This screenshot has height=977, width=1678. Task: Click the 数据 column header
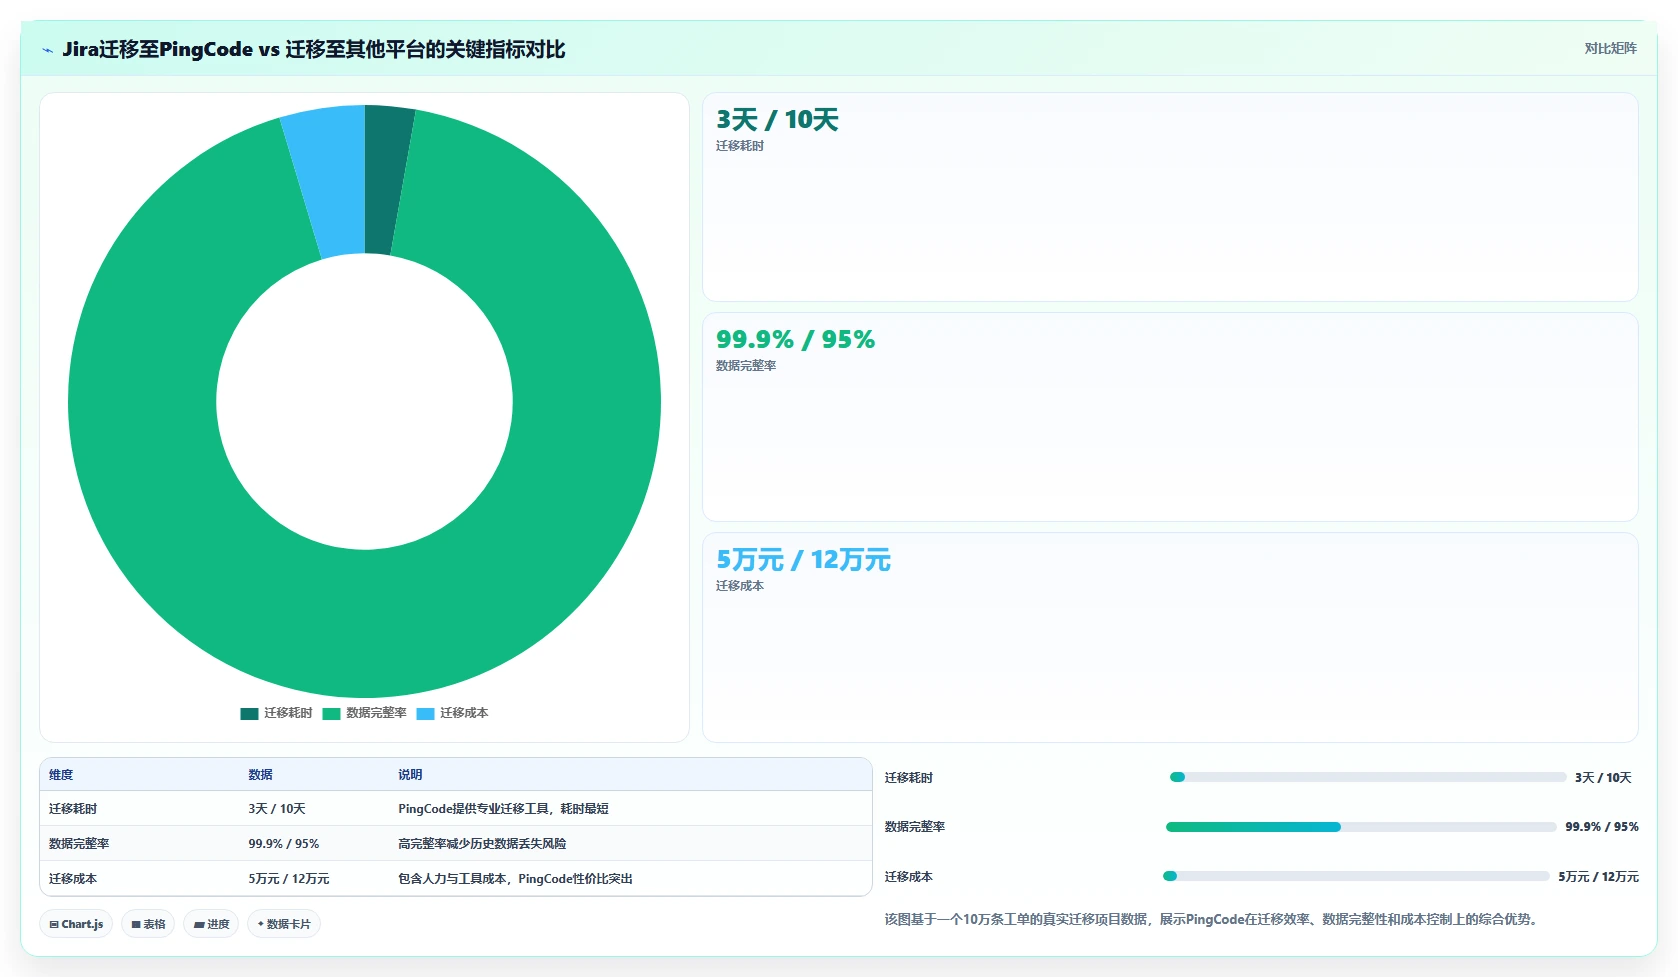pos(260,775)
